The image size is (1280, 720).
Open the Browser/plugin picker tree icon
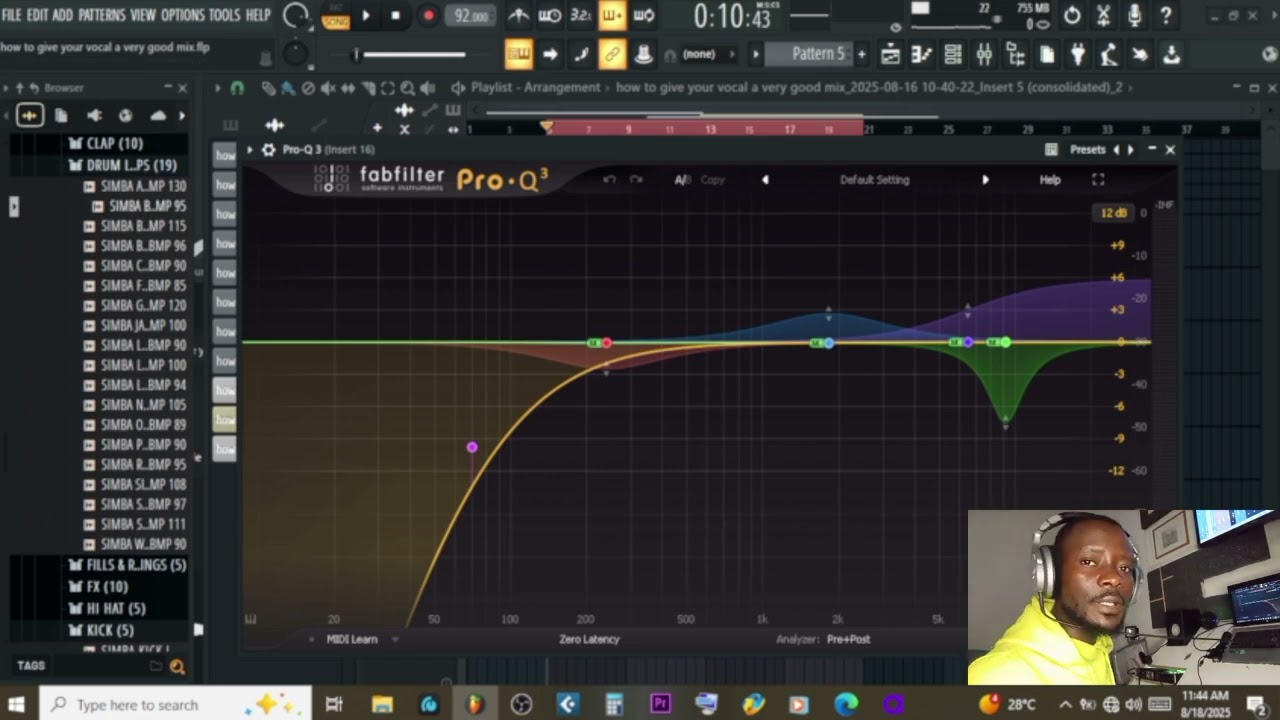(1015, 54)
